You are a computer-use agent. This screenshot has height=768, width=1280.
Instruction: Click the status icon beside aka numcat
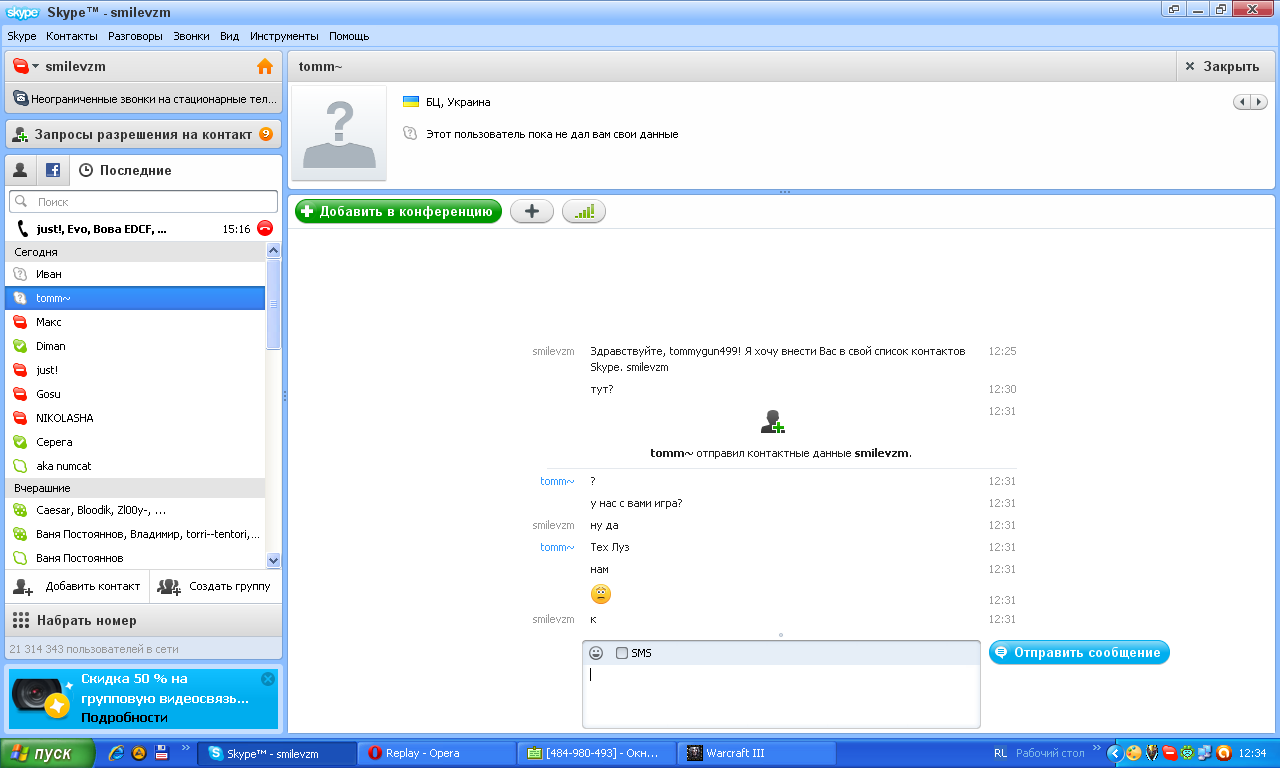19,466
